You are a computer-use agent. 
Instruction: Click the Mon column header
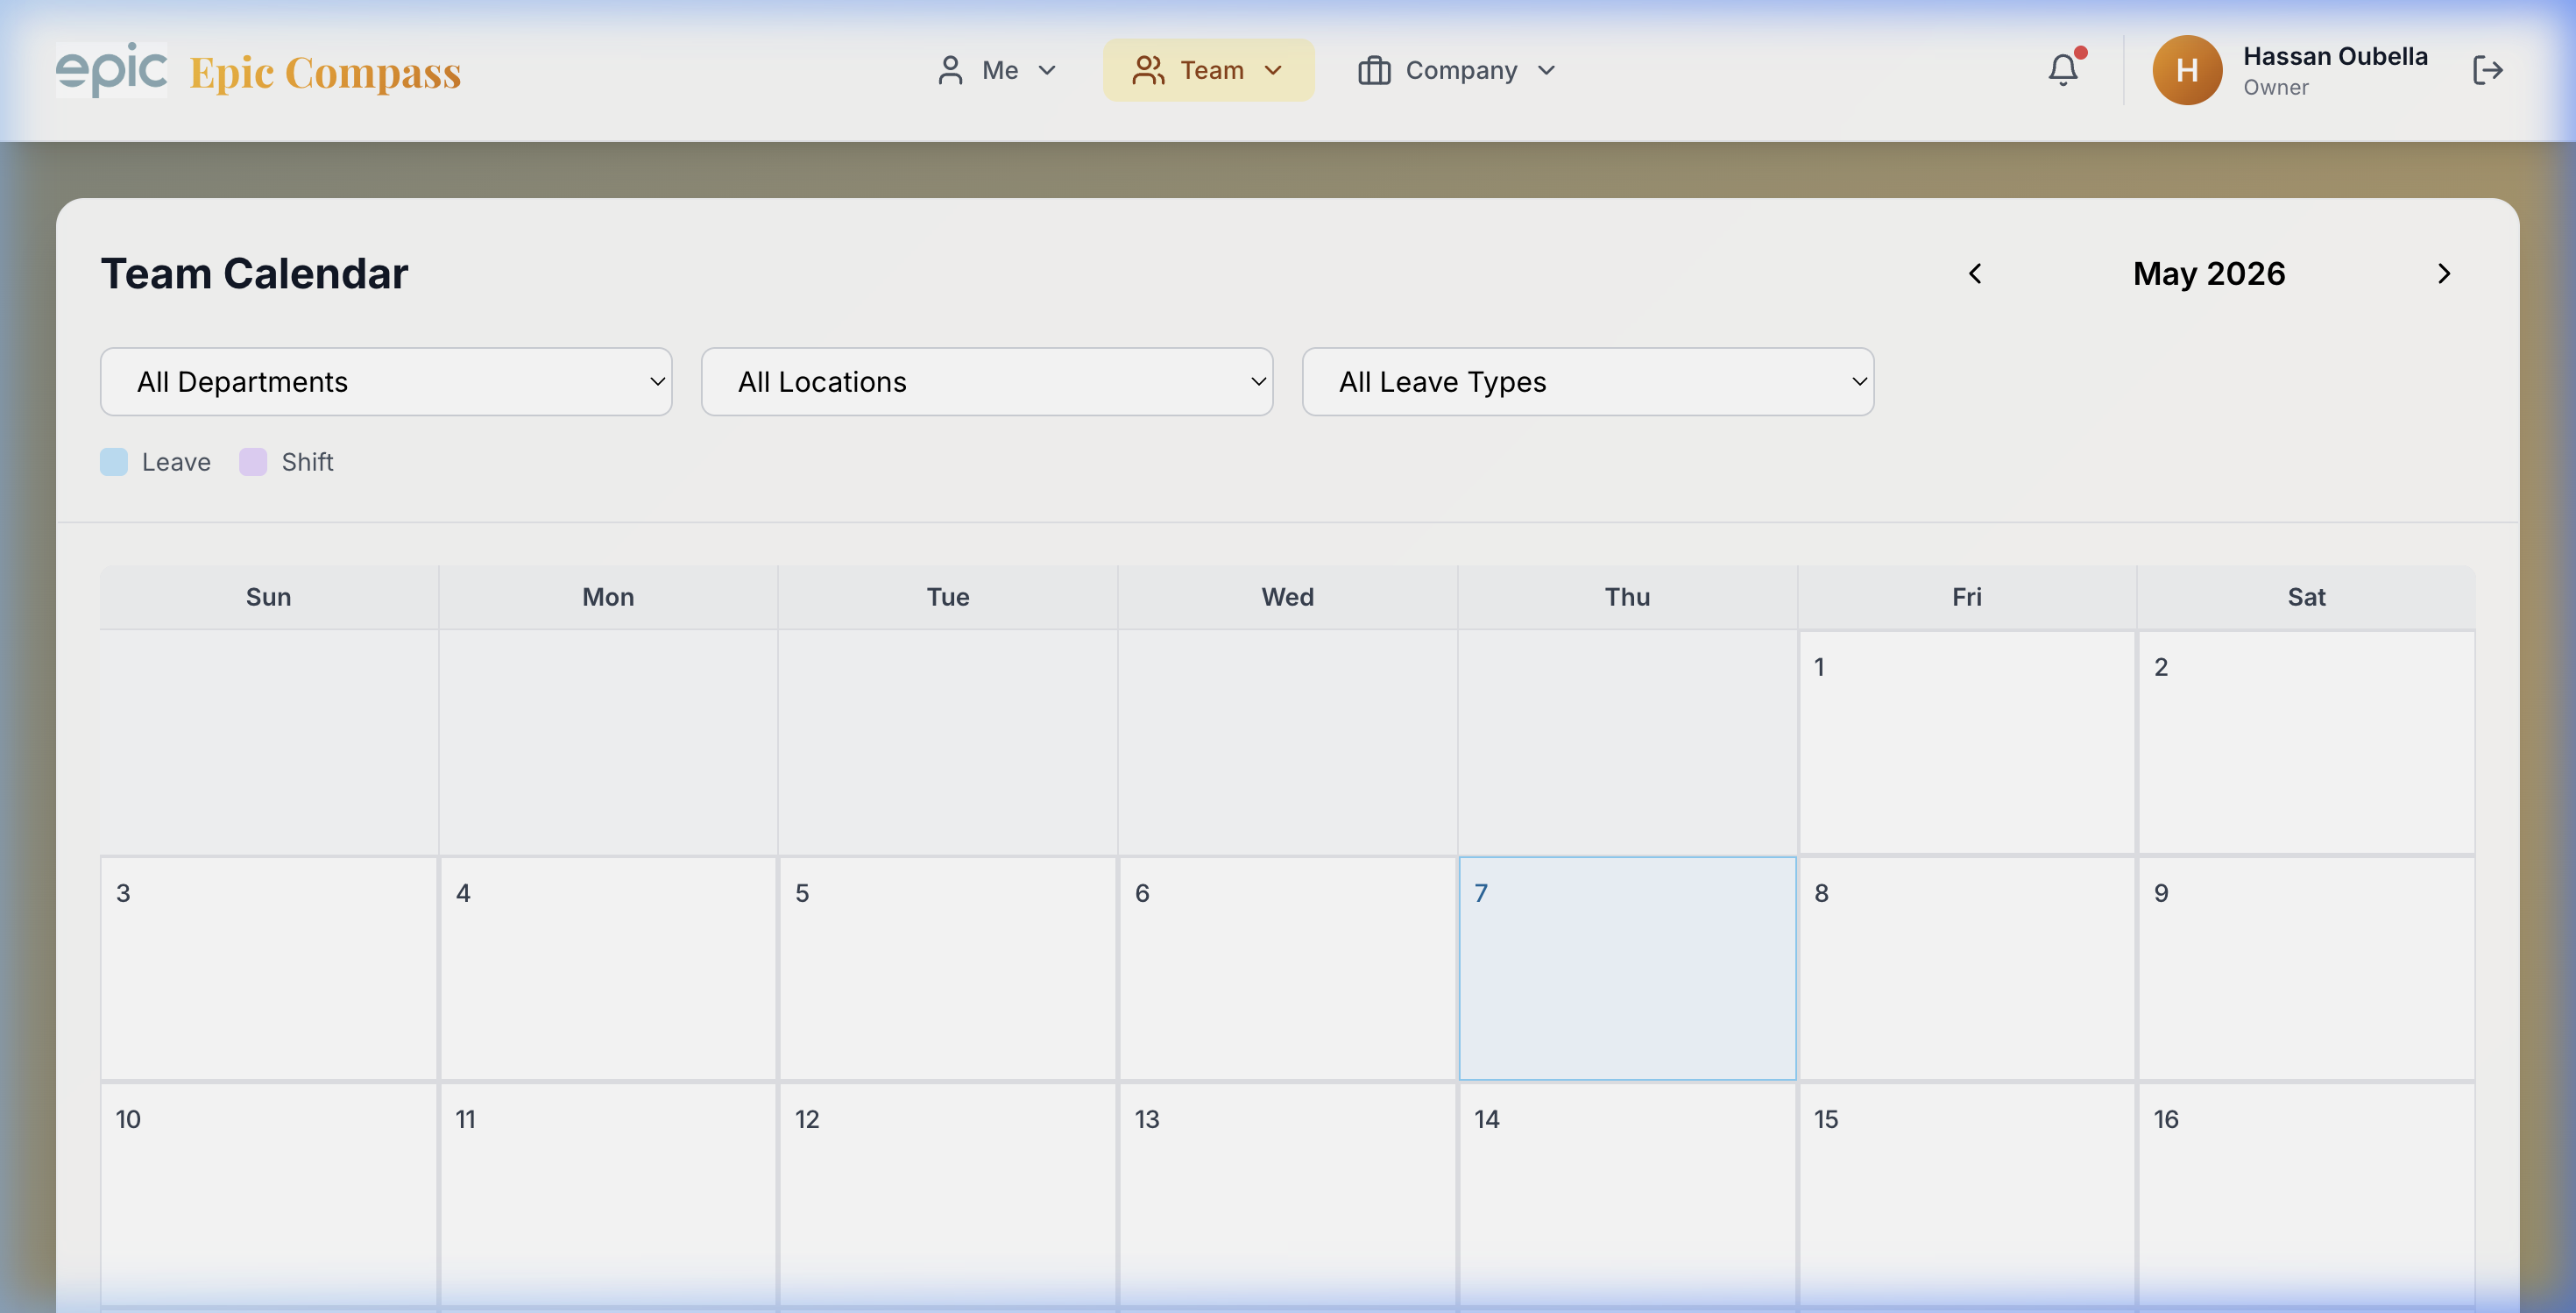[608, 597]
